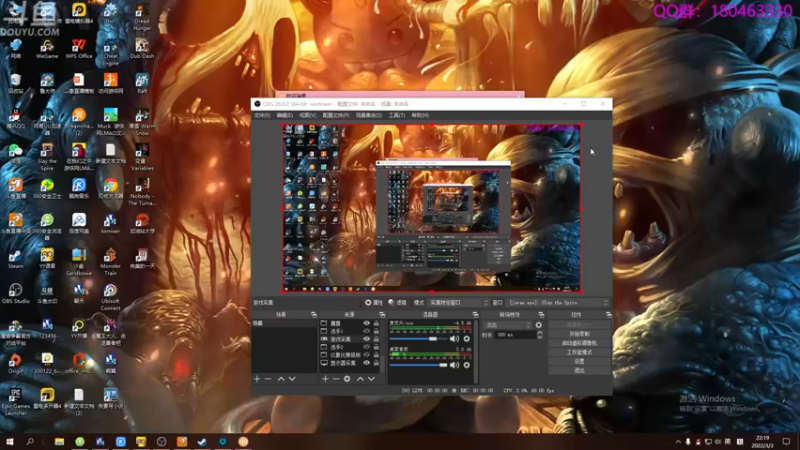Open OBS Studio desktop shortcut

[15, 293]
